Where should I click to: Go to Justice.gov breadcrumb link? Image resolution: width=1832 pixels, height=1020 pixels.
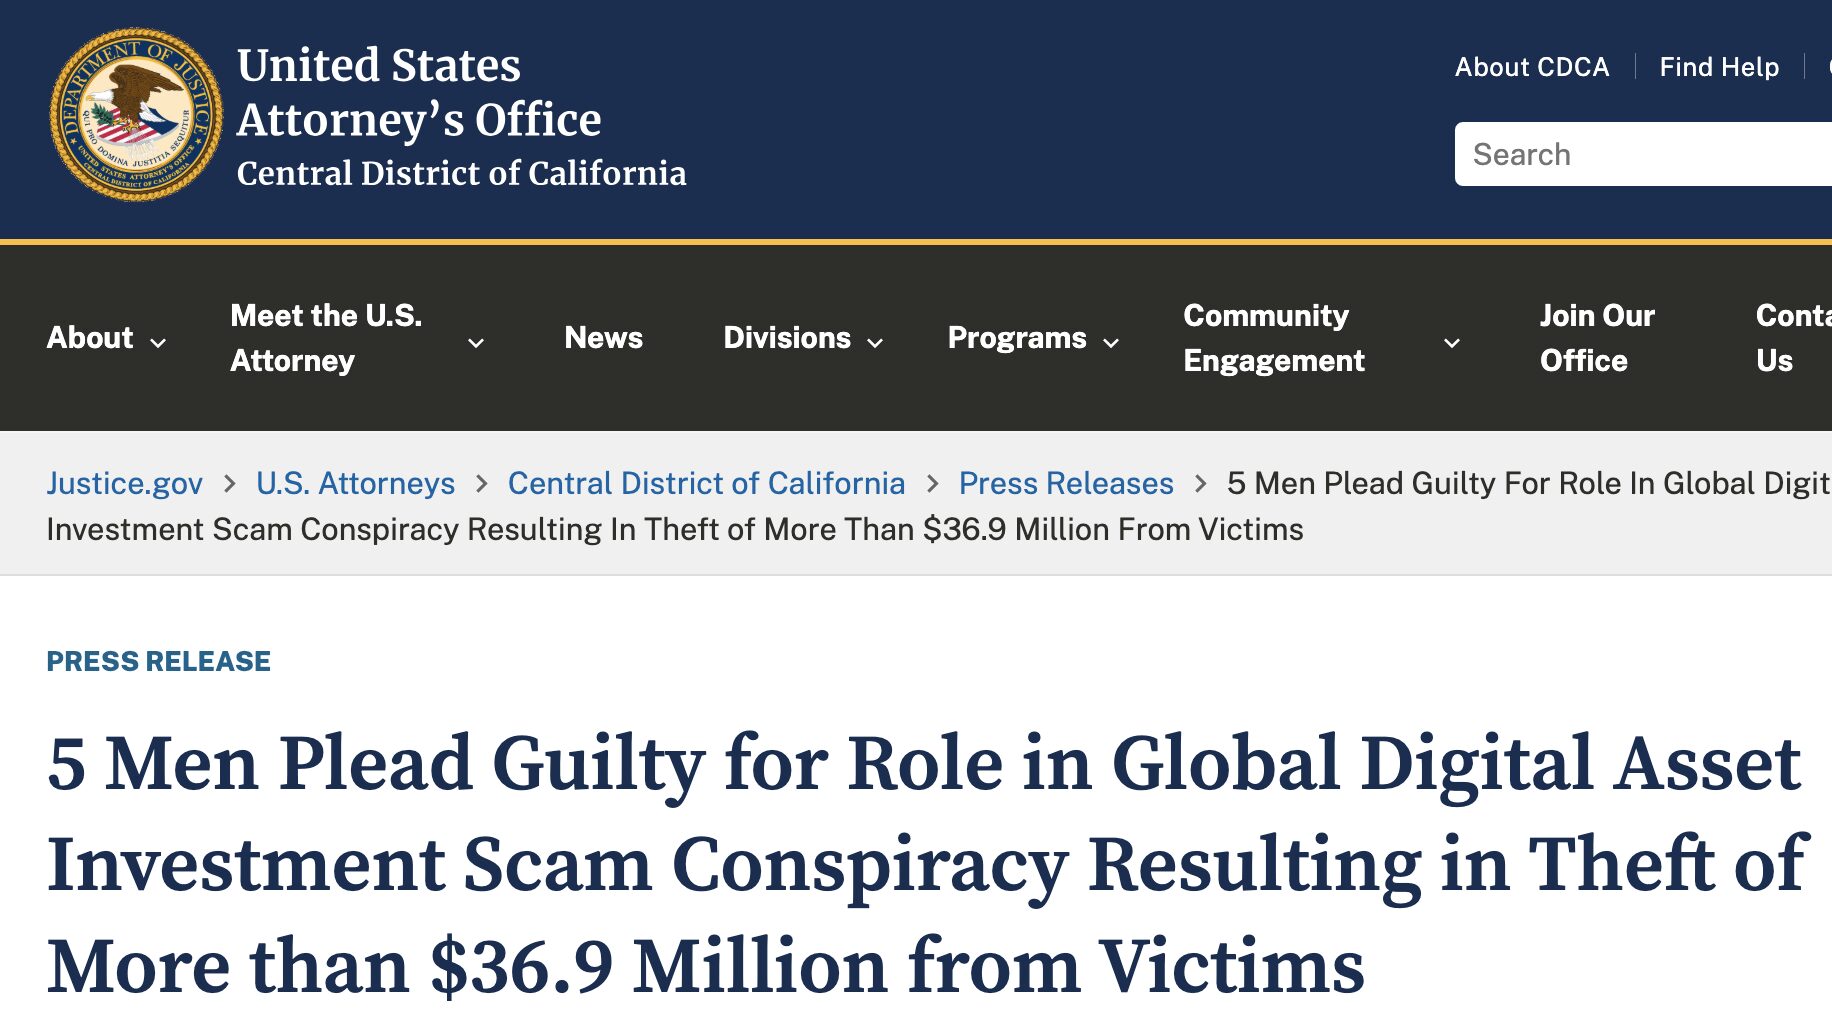[x=124, y=483]
